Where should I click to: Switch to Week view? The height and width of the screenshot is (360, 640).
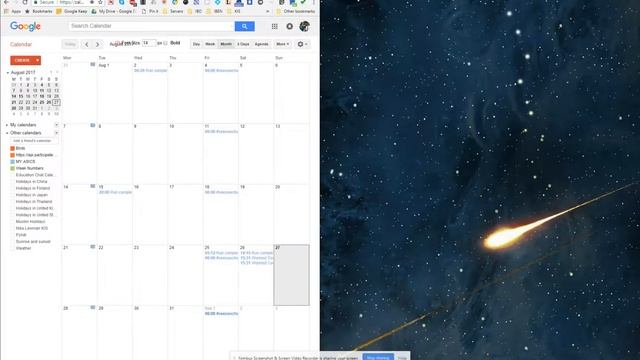coord(210,44)
